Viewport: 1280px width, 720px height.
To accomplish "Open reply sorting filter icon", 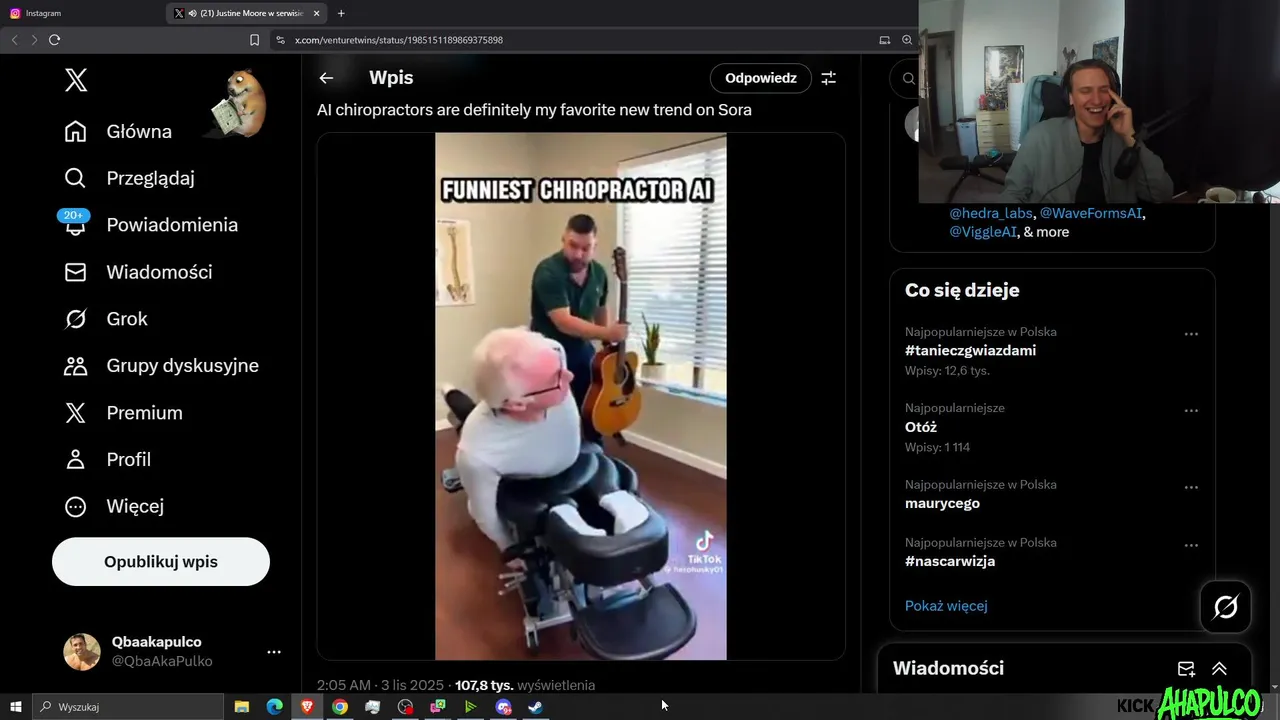I will tap(829, 78).
